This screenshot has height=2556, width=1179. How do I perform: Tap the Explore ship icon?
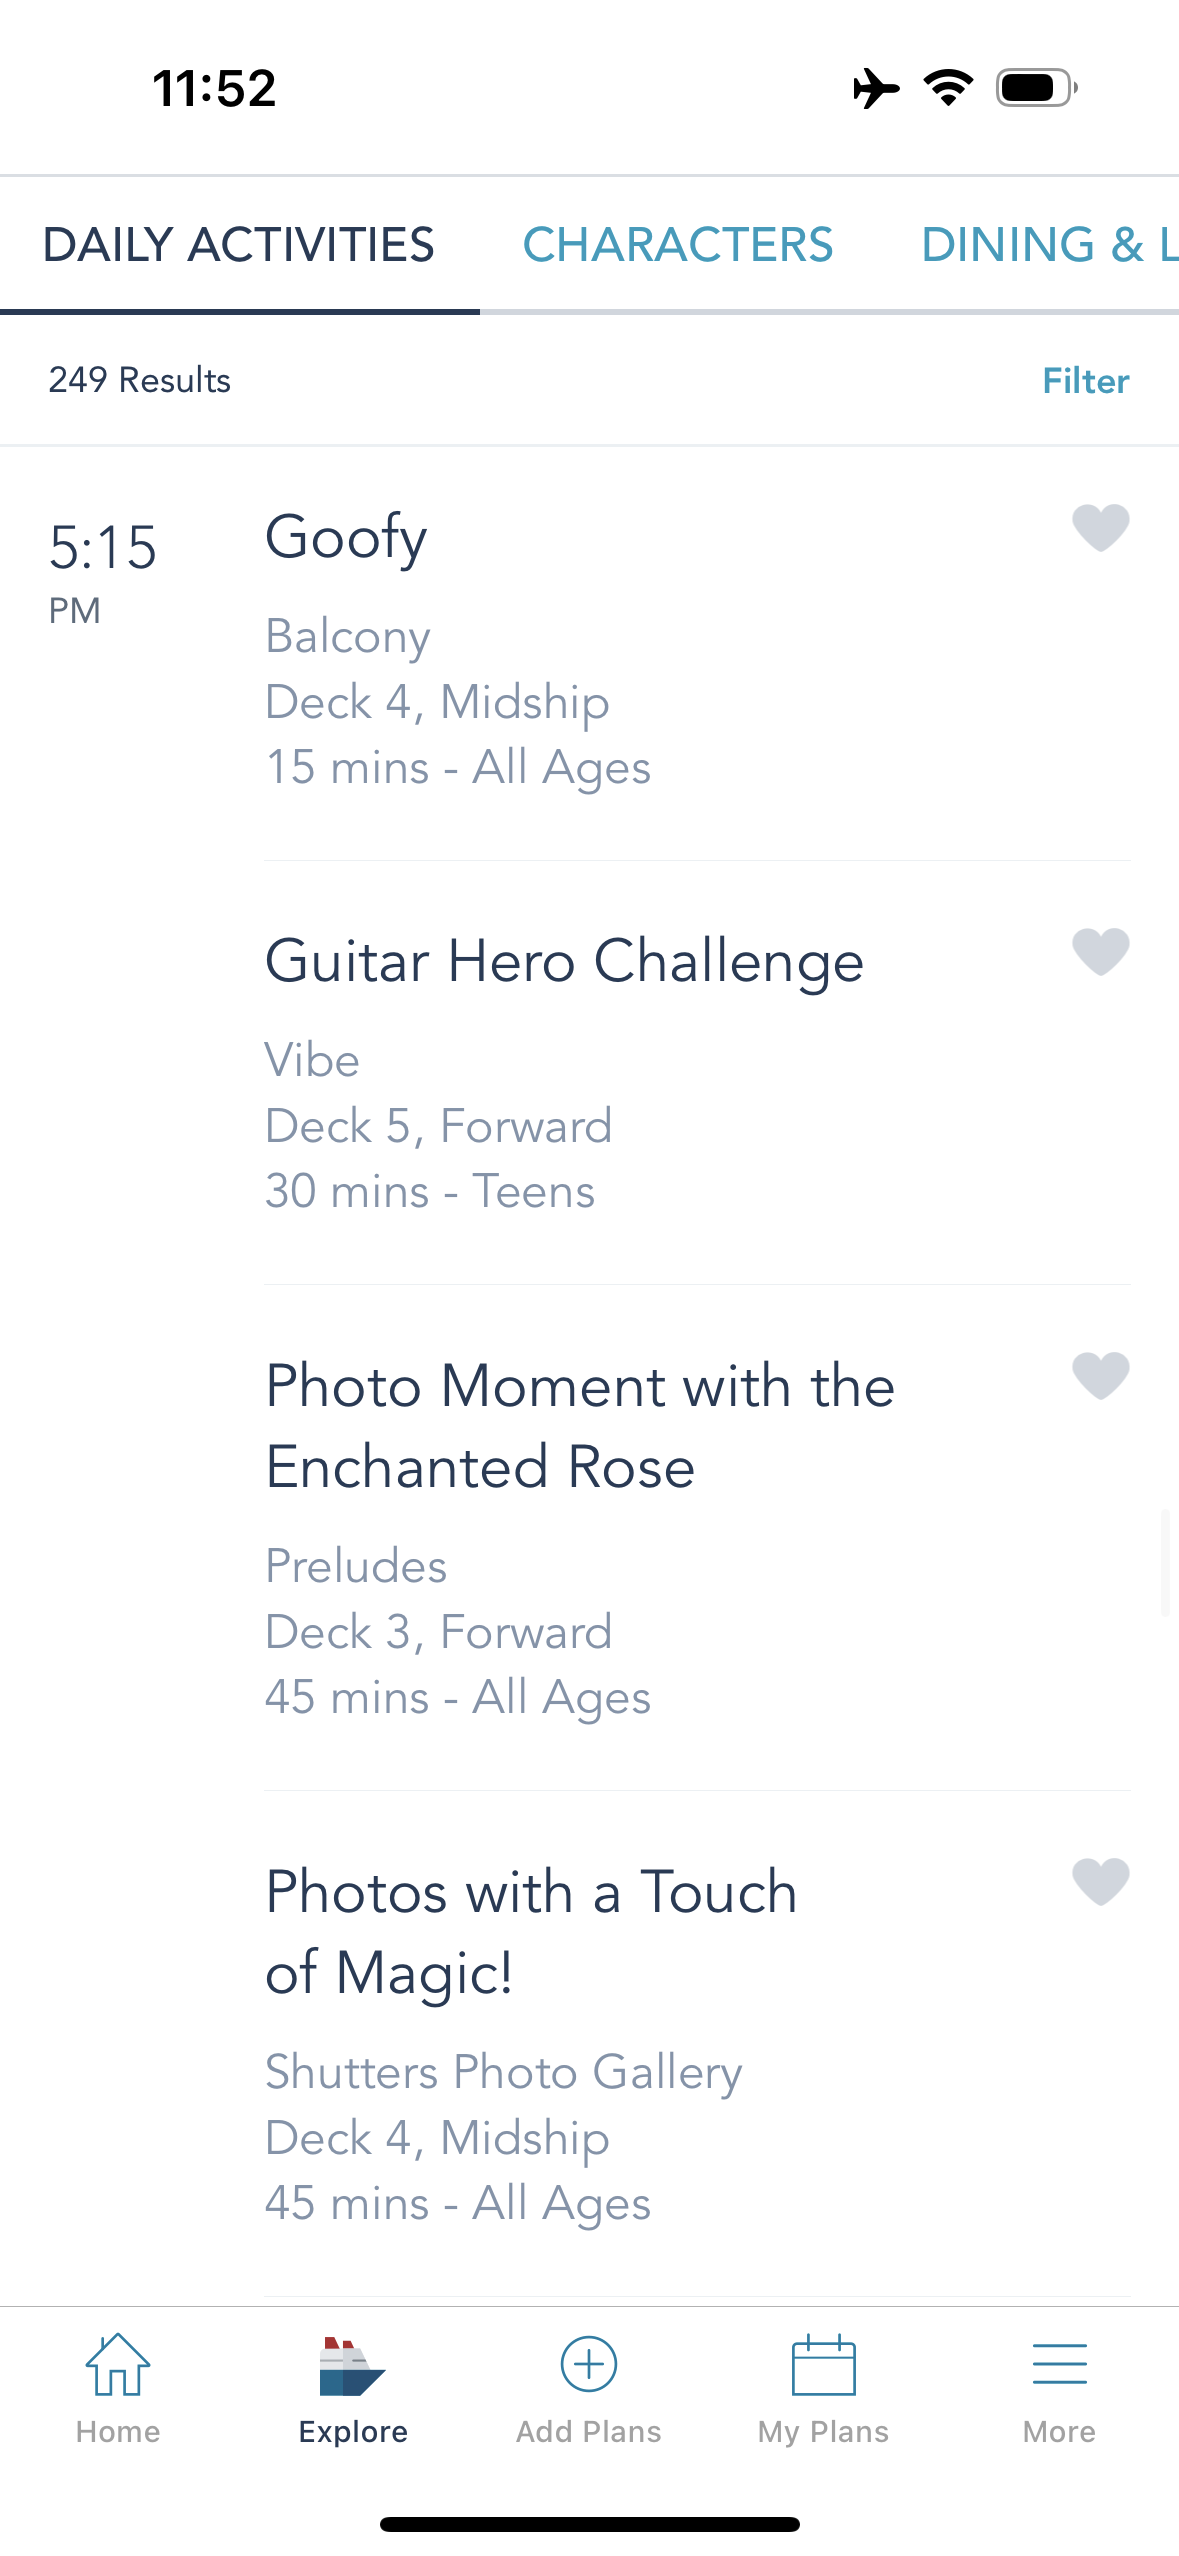352,2367
